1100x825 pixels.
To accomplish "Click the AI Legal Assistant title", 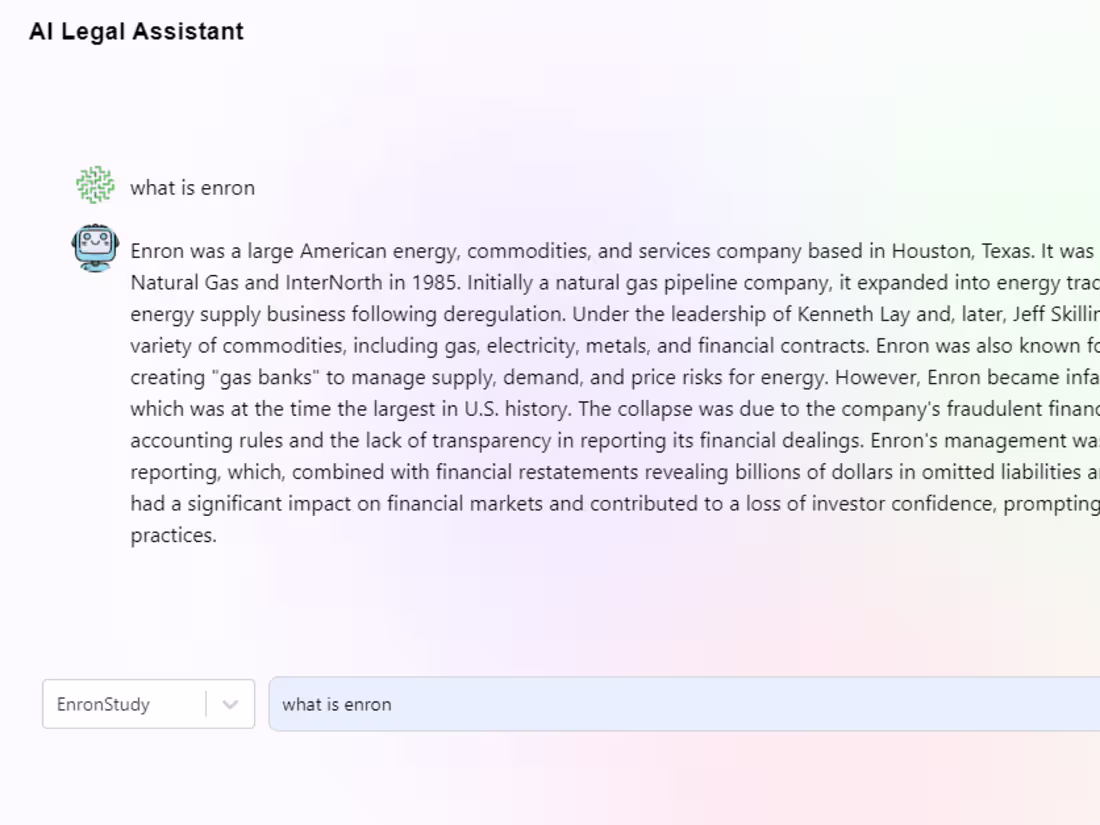I will pyautogui.click(x=136, y=31).
